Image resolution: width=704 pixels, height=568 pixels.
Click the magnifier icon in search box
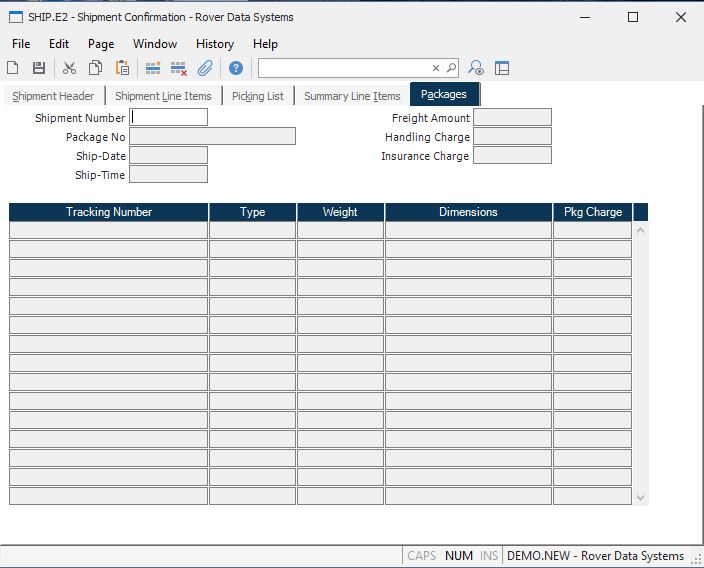(x=451, y=68)
